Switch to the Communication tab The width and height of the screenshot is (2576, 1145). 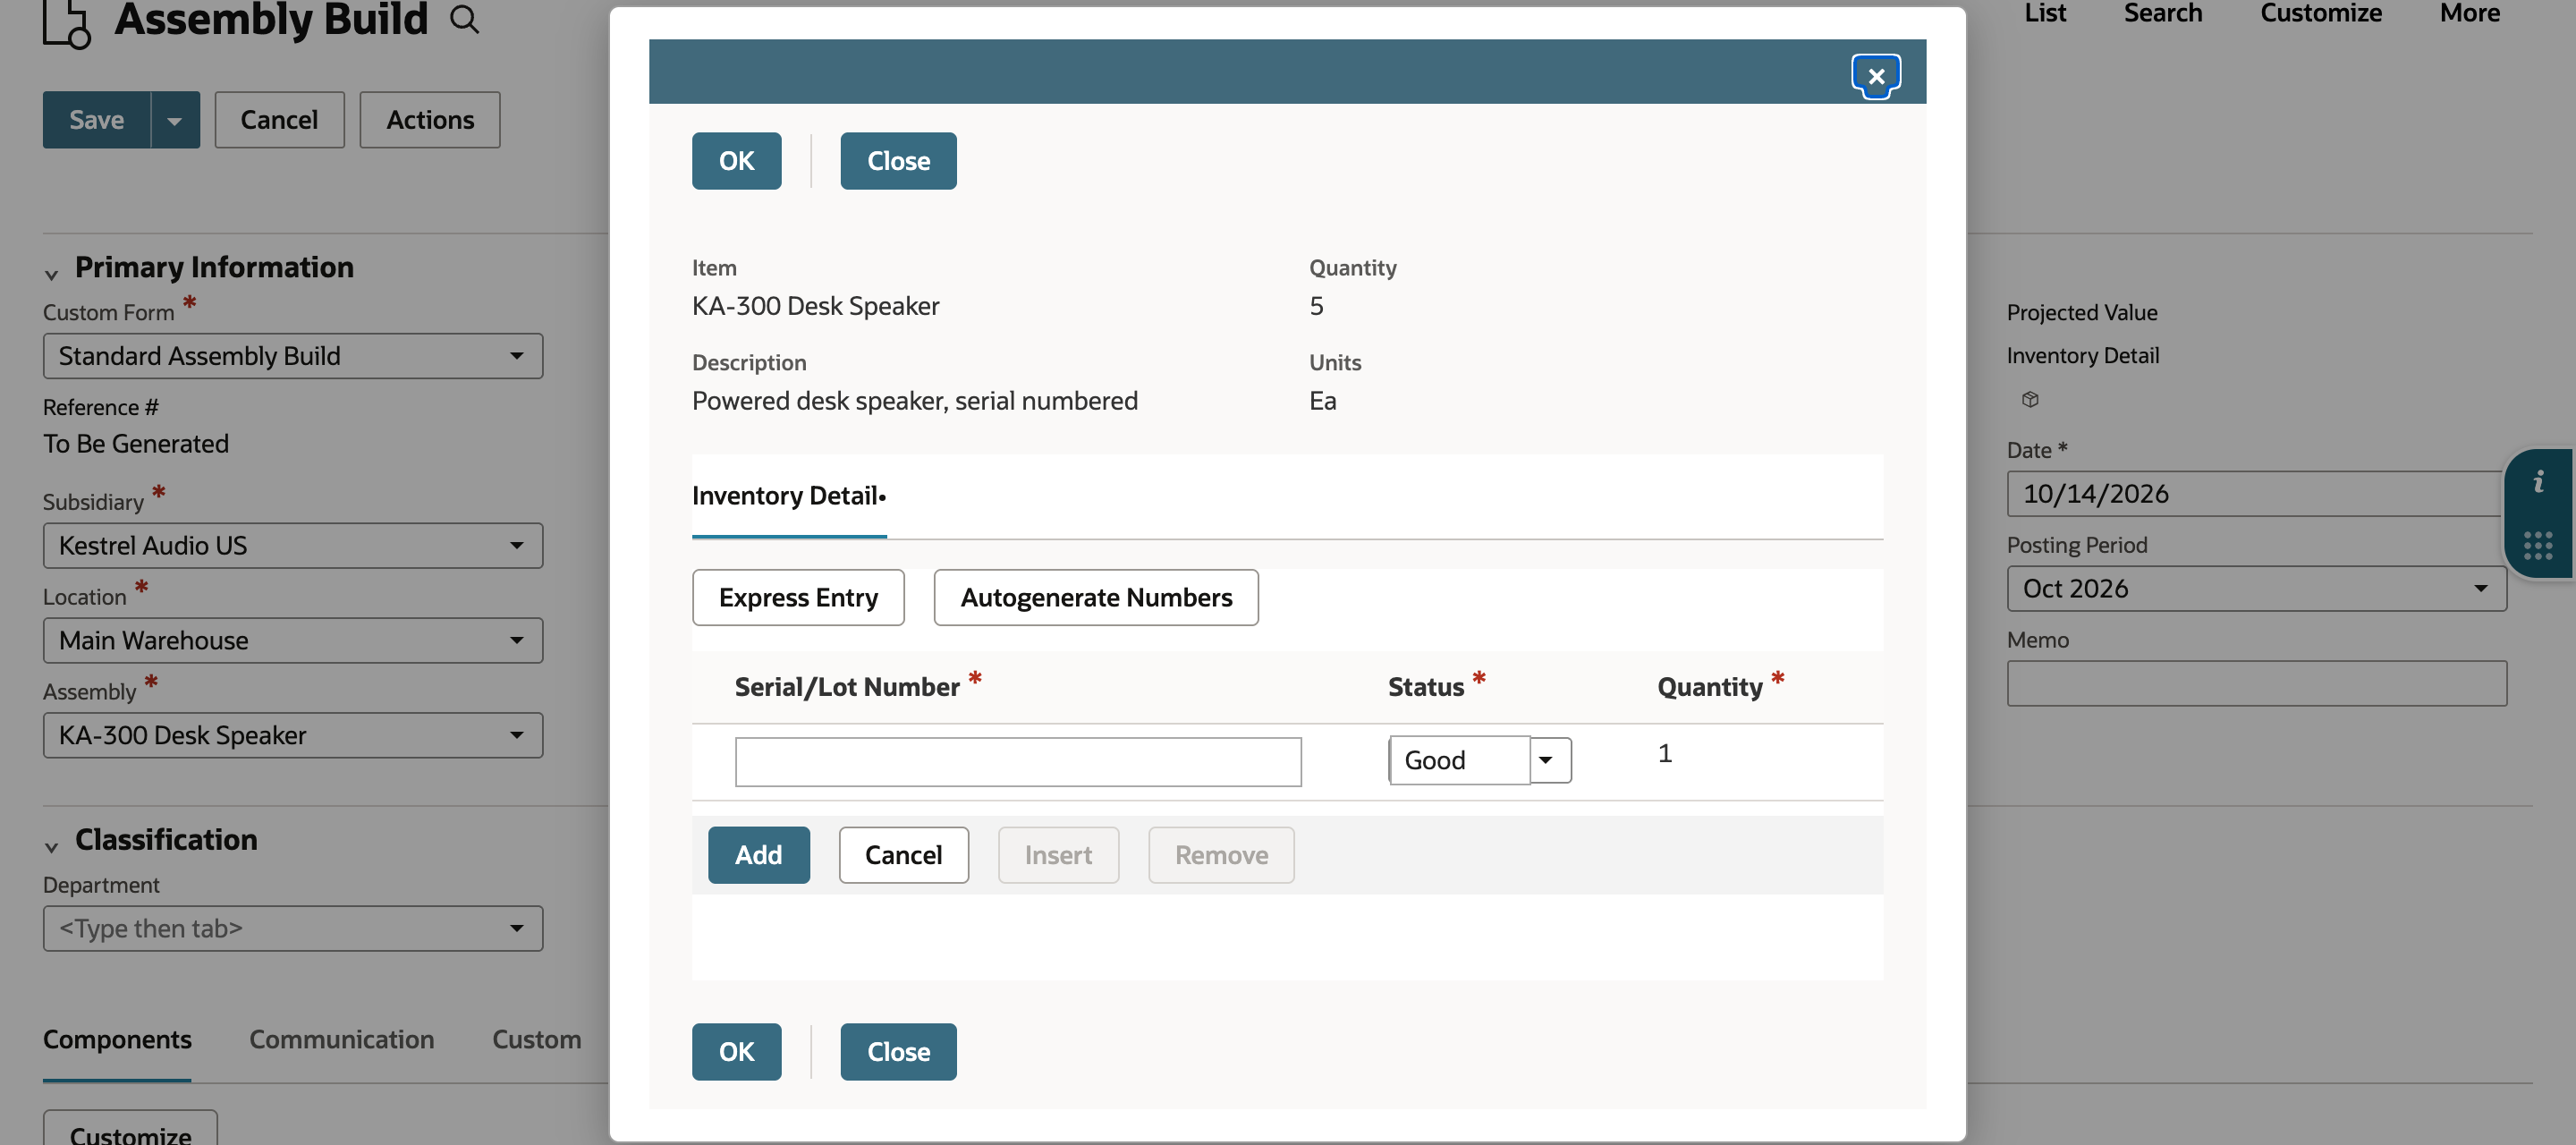(x=342, y=1039)
